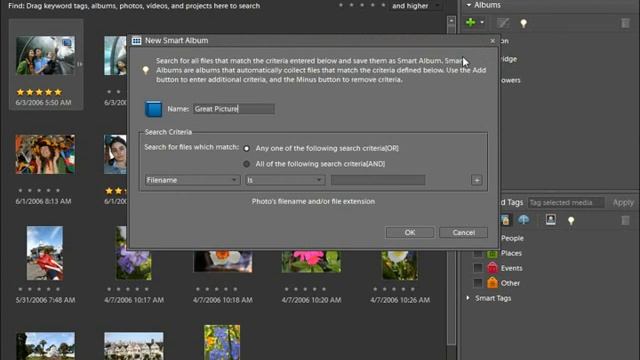Cancel the New Smart Album dialog
Image resolution: width=640 pixels, height=360 pixels.
click(463, 233)
